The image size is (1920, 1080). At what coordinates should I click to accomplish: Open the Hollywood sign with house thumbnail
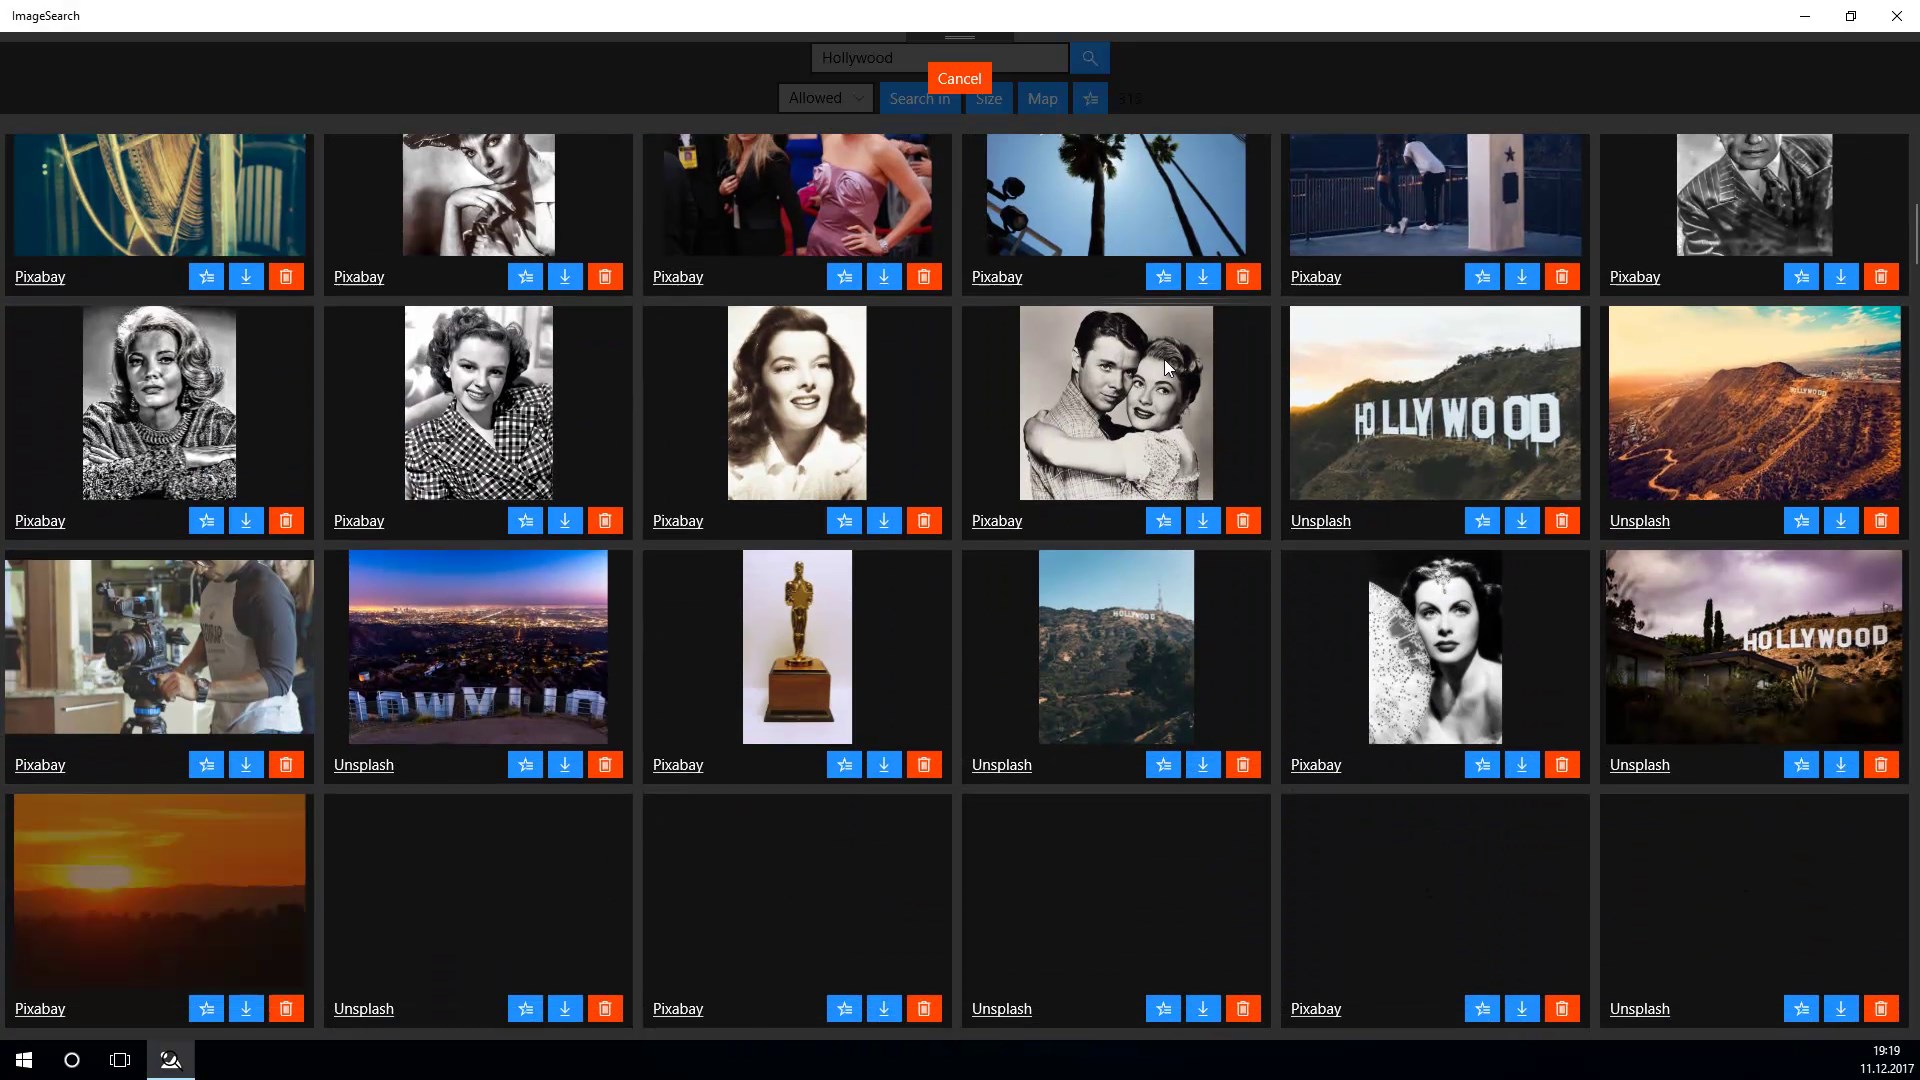(1753, 647)
